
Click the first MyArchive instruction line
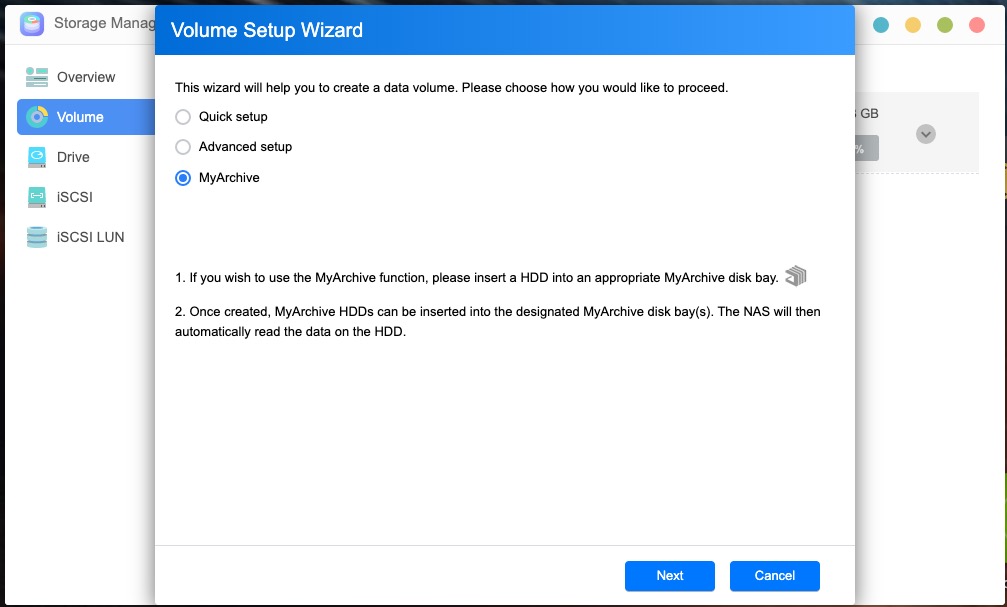(477, 277)
